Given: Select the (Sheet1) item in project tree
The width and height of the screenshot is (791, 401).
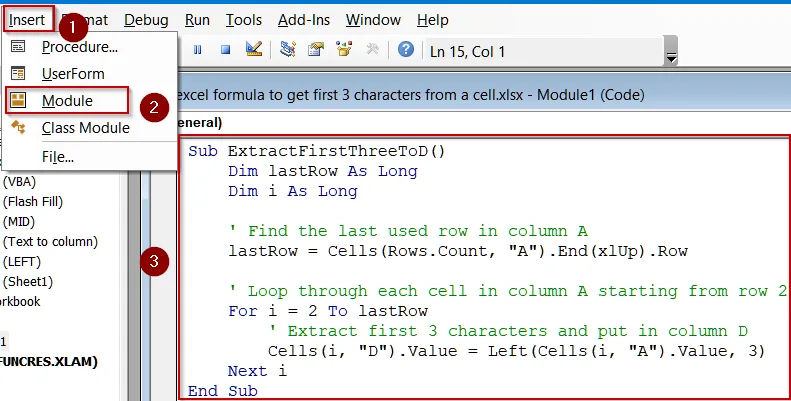Looking at the screenshot, I should click(x=28, y=281).
